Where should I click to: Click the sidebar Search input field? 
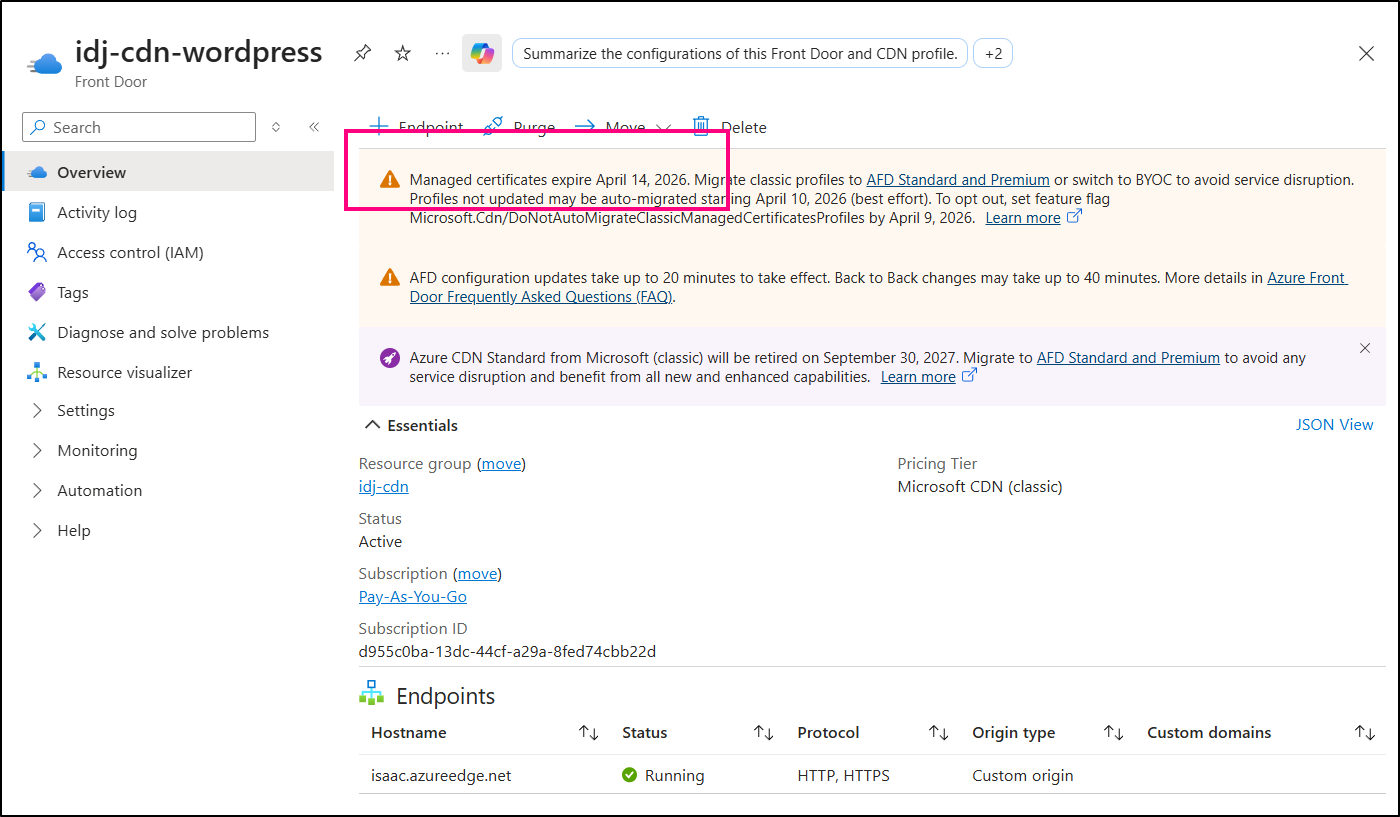click(x=140, y=127)
